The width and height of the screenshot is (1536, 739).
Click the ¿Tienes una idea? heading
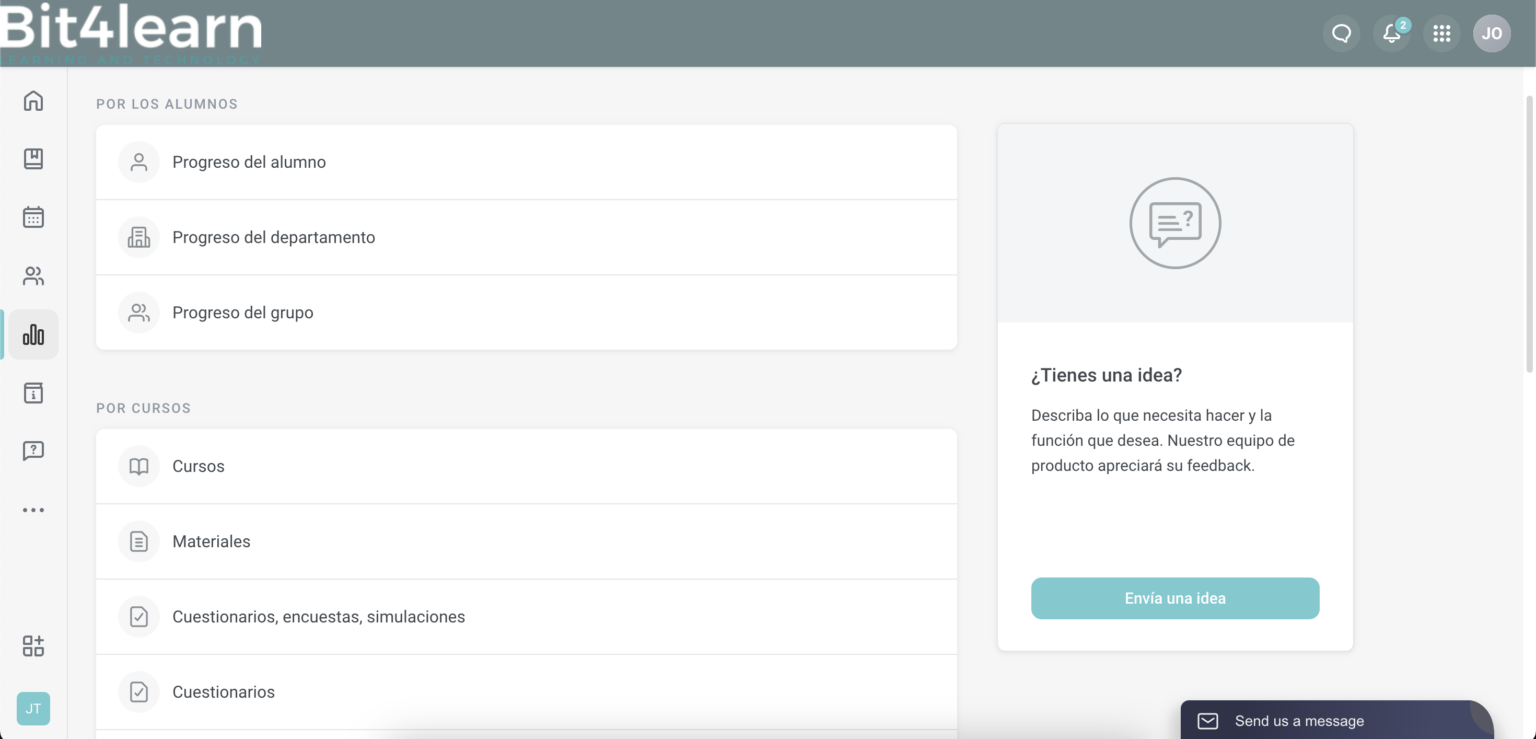tap(1106, 375)
